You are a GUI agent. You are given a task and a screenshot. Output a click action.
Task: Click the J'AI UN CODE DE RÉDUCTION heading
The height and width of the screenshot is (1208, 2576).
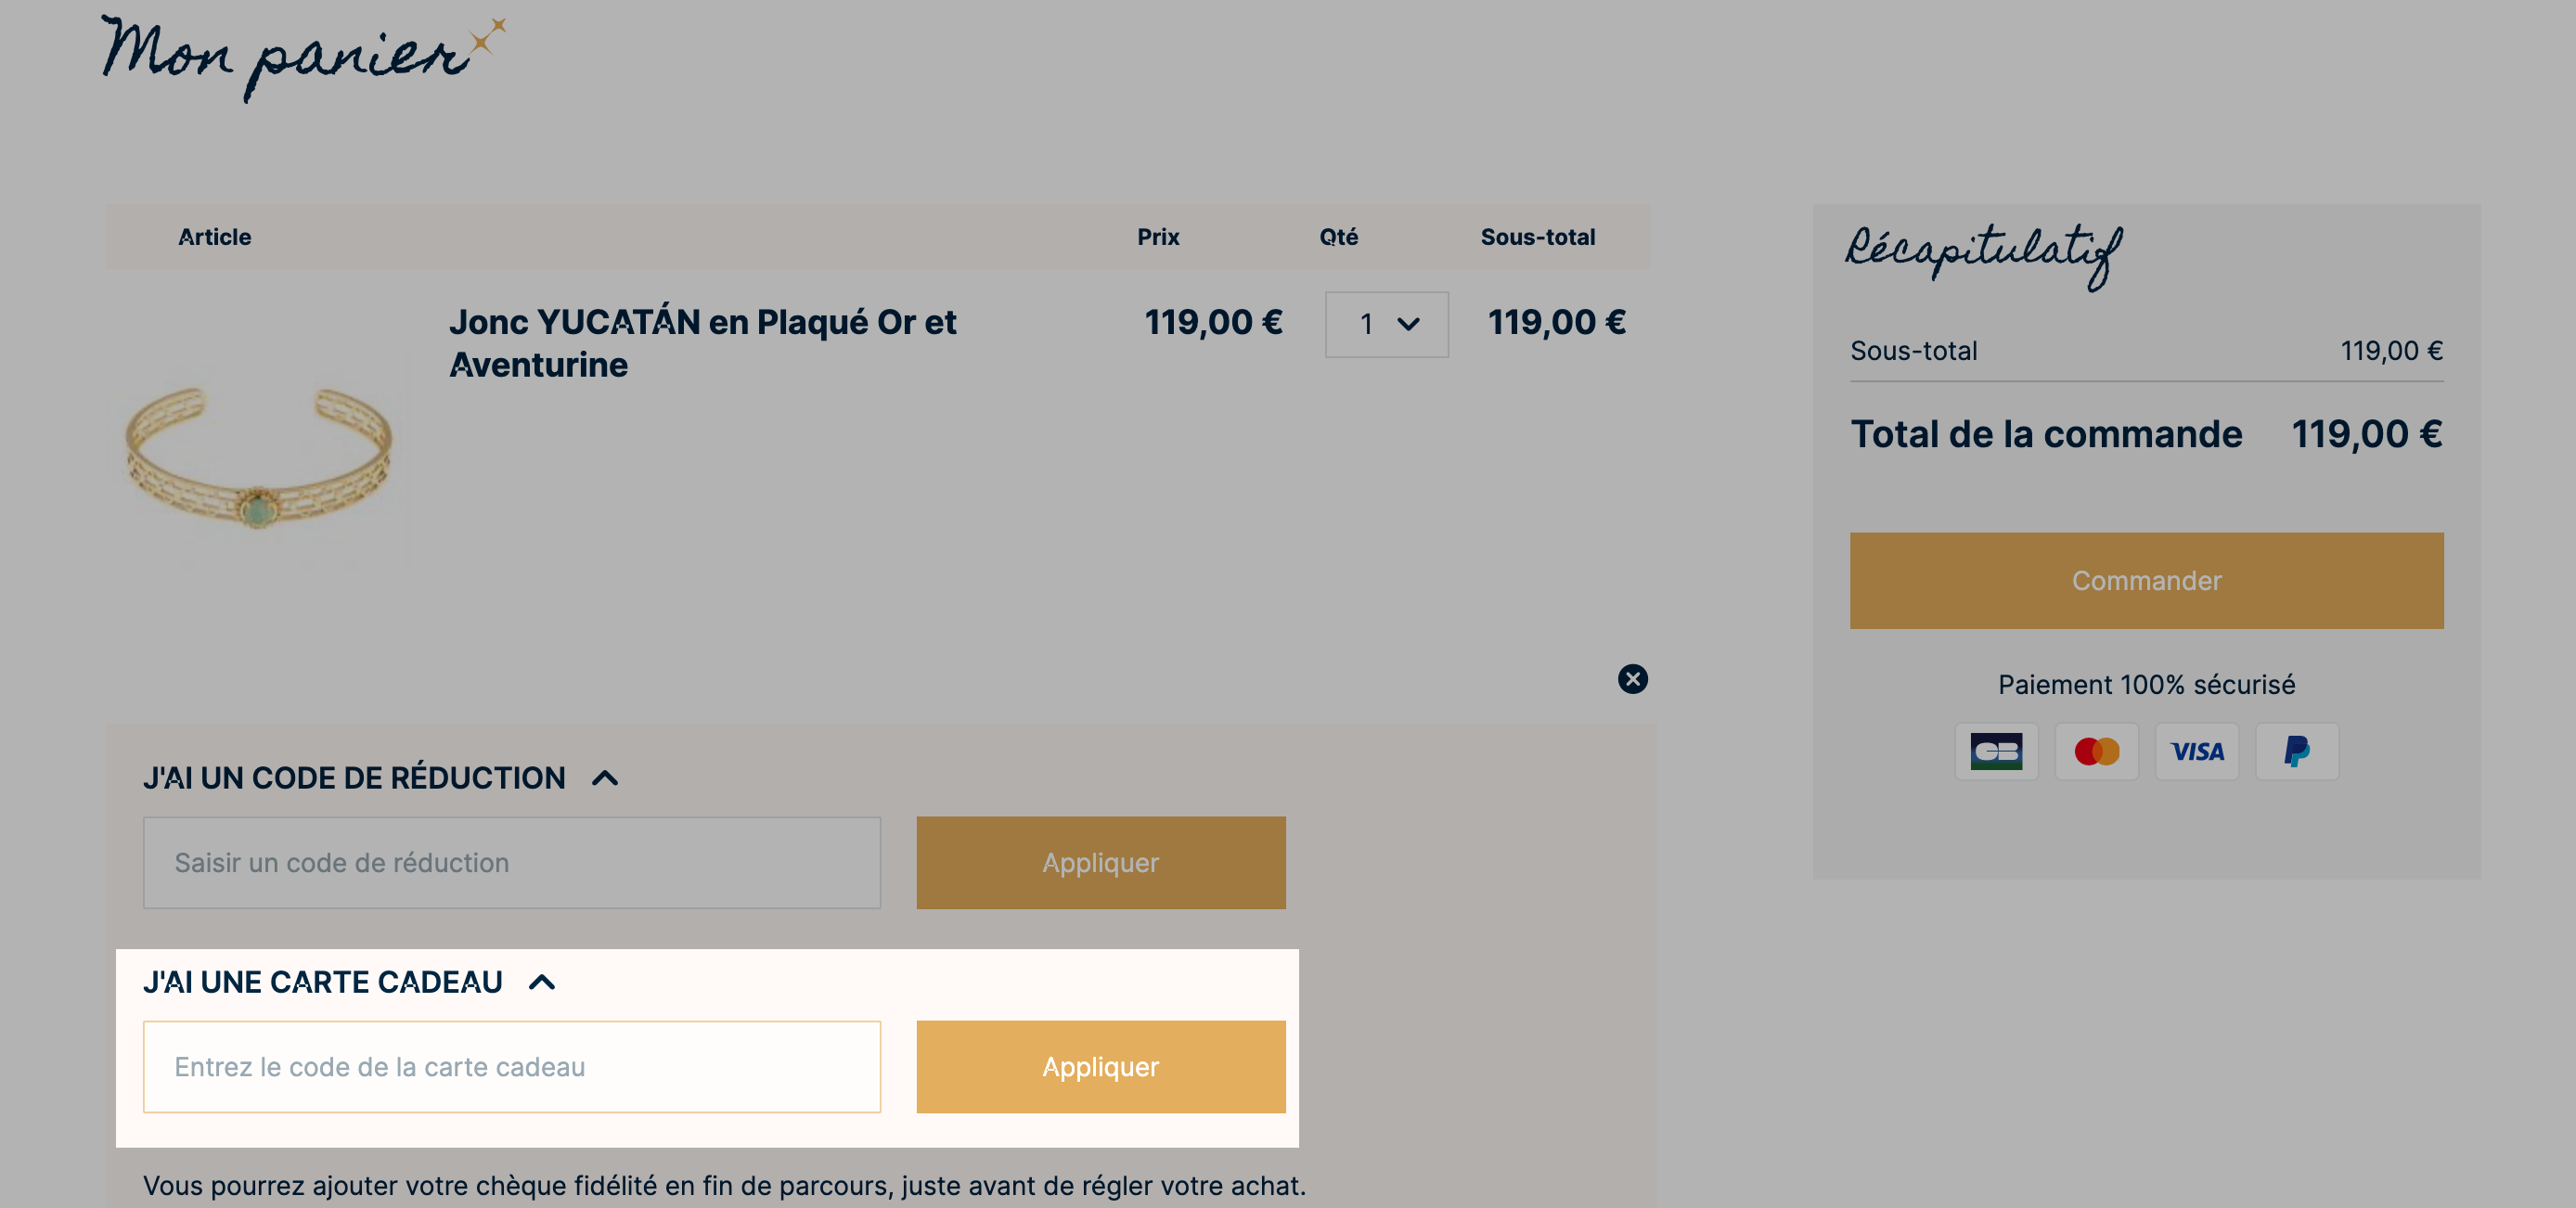click(x=354, y=778)
